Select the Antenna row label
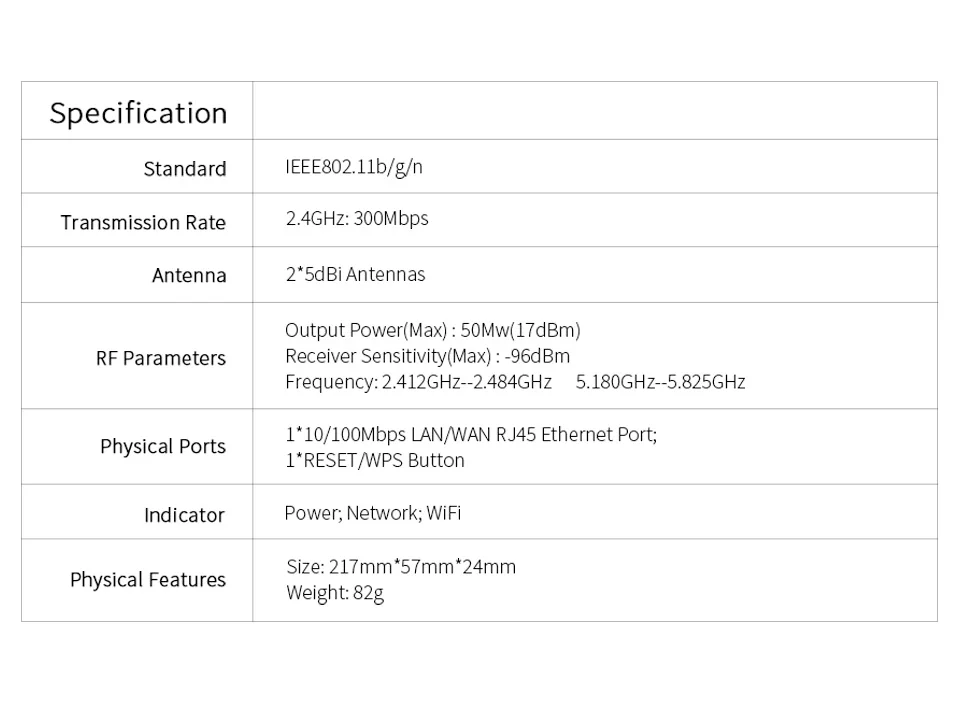The height and width of the screenshot is (703, 960). pyautogui.click(x=189, y=276)
